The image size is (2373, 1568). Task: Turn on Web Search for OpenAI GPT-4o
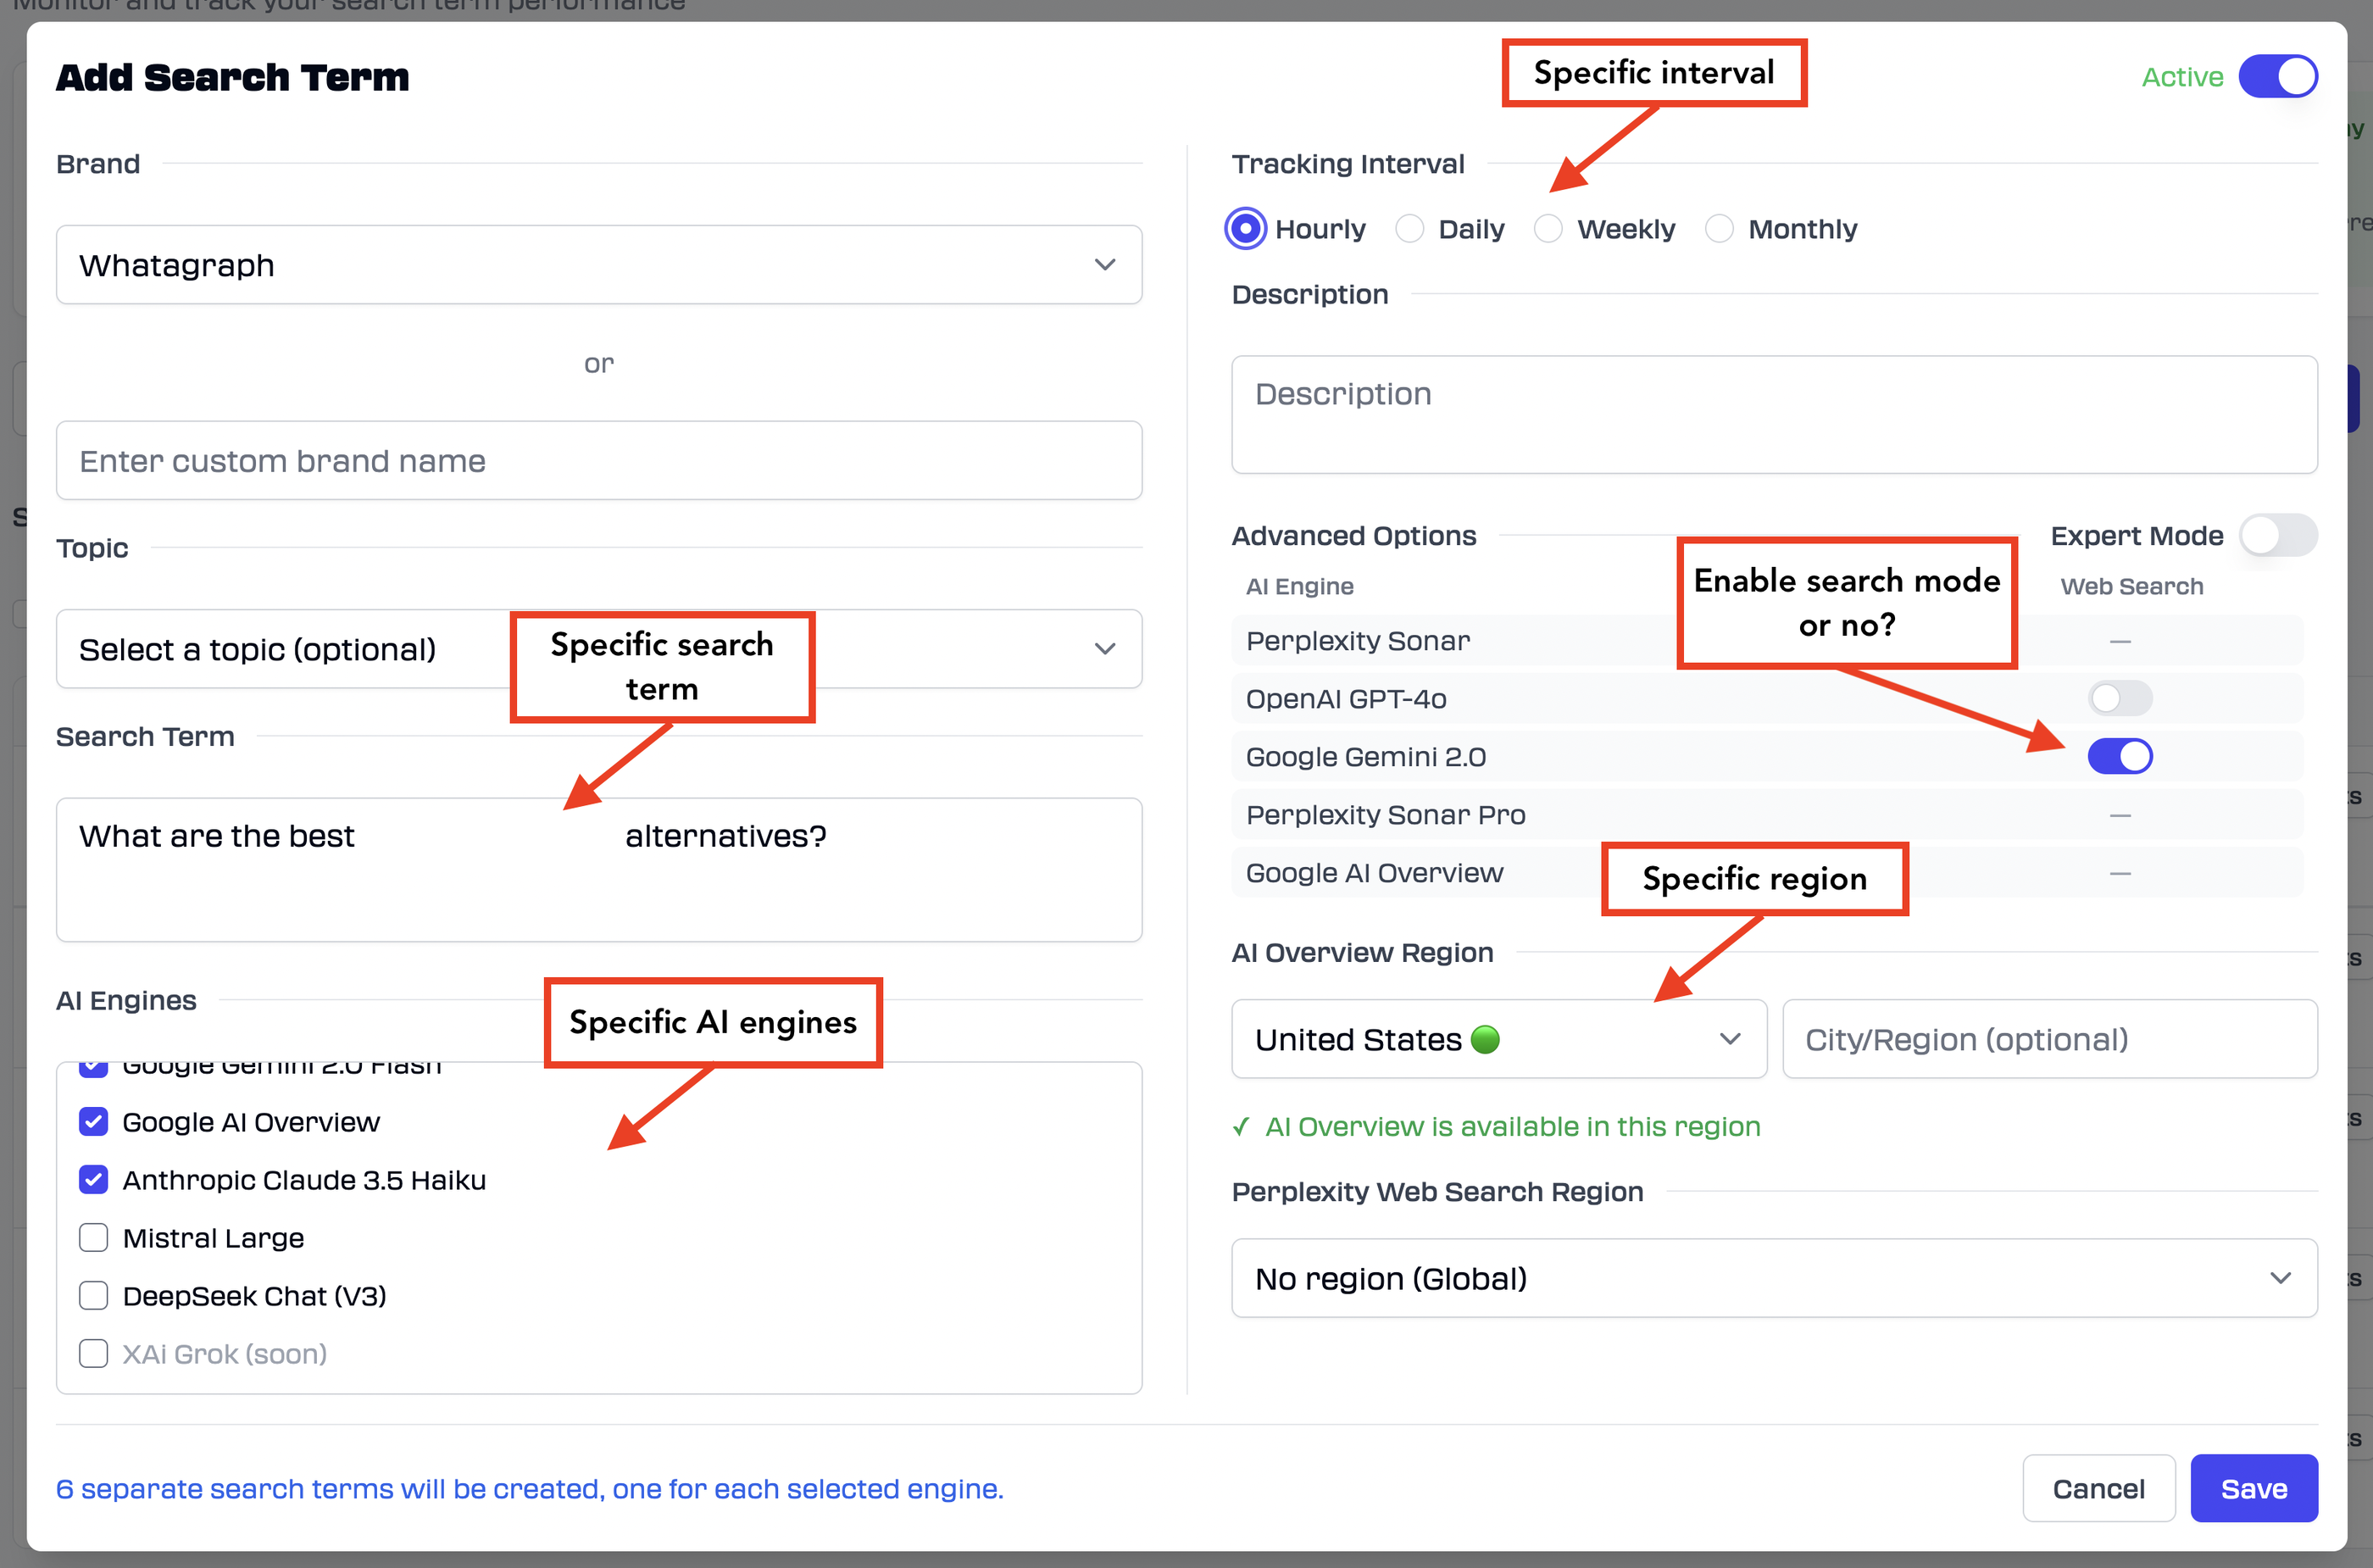(2119, 698)
